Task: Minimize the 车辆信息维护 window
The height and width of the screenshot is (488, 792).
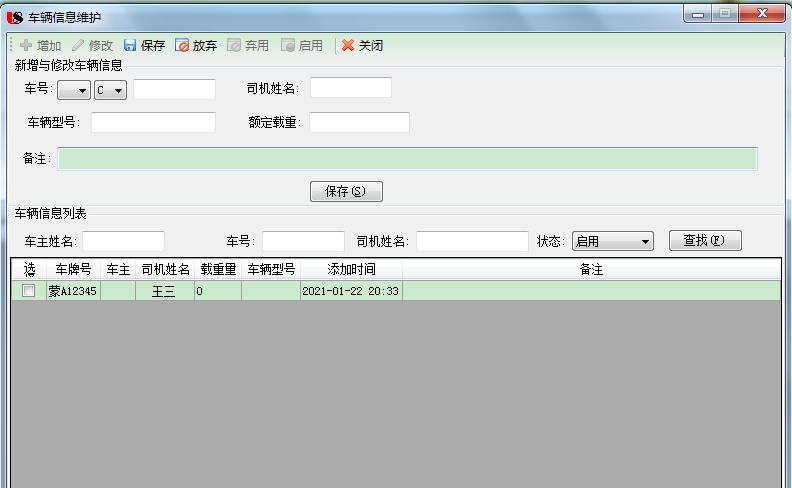Action: point(698,14)
